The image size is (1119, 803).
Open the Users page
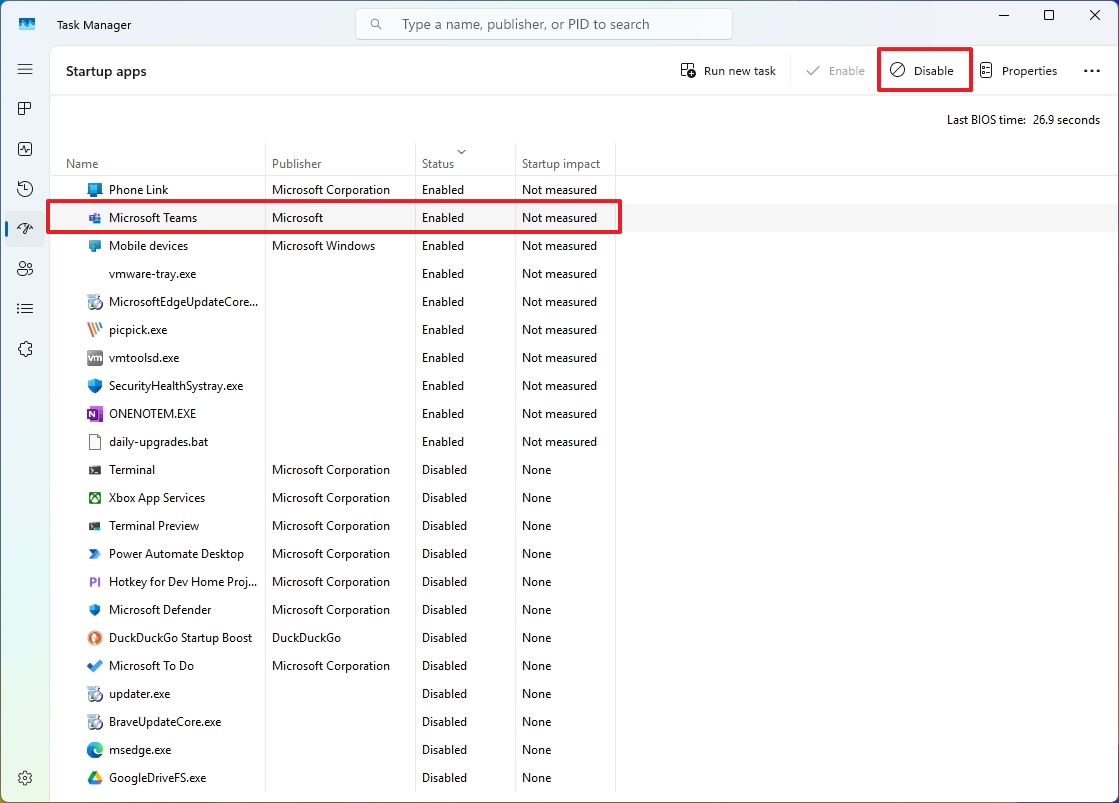pos(25,268)
